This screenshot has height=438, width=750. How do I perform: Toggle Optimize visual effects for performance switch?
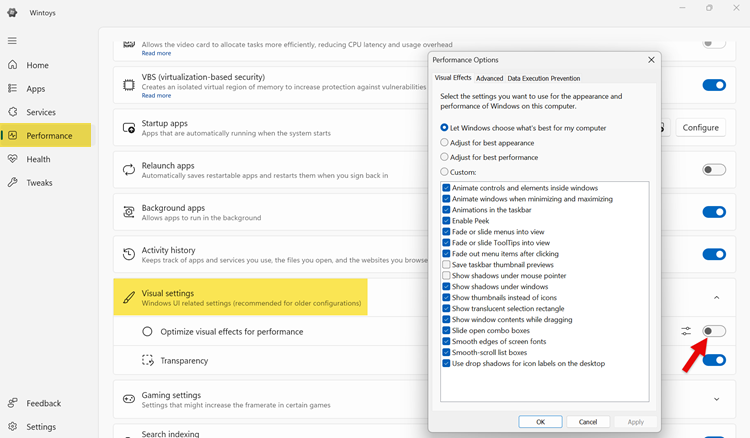click(x=713, y=331)
